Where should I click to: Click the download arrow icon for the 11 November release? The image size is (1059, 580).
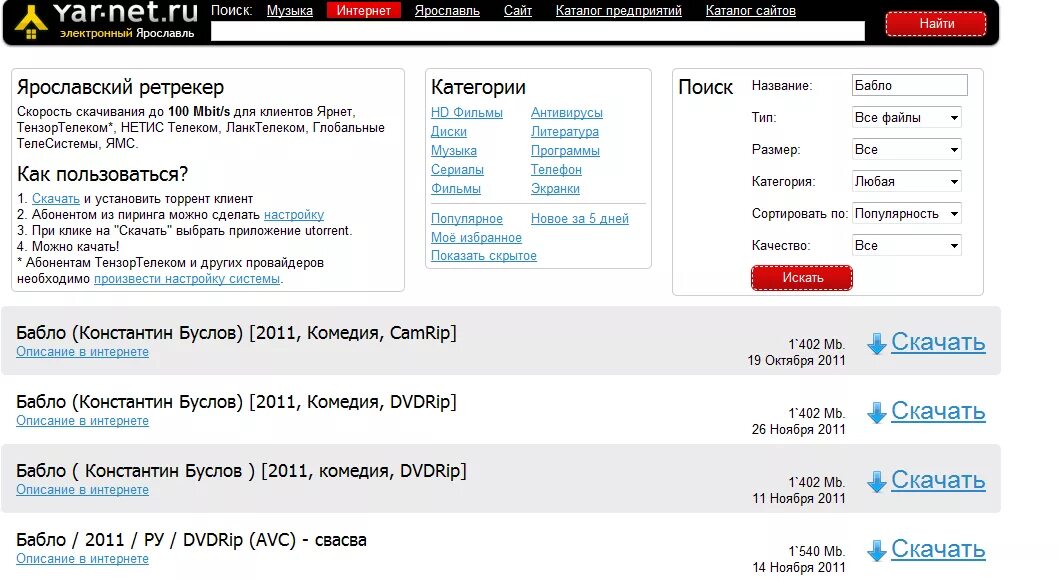point(877,480)
